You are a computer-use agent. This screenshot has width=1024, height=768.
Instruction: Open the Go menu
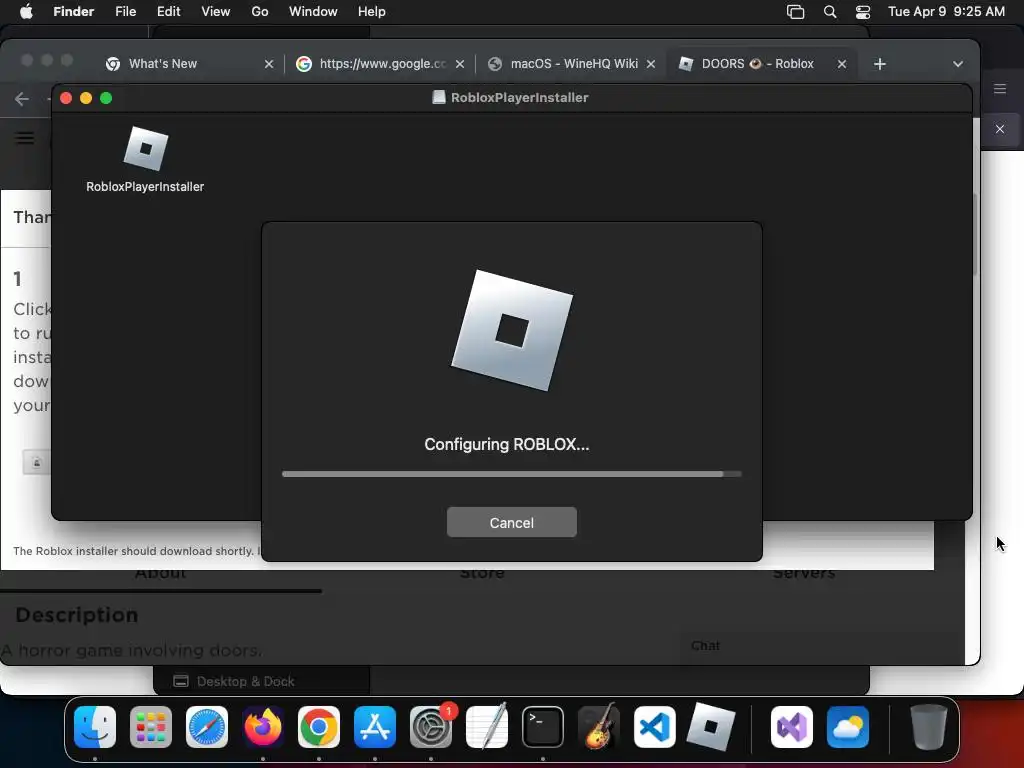[x=260, y=11]
